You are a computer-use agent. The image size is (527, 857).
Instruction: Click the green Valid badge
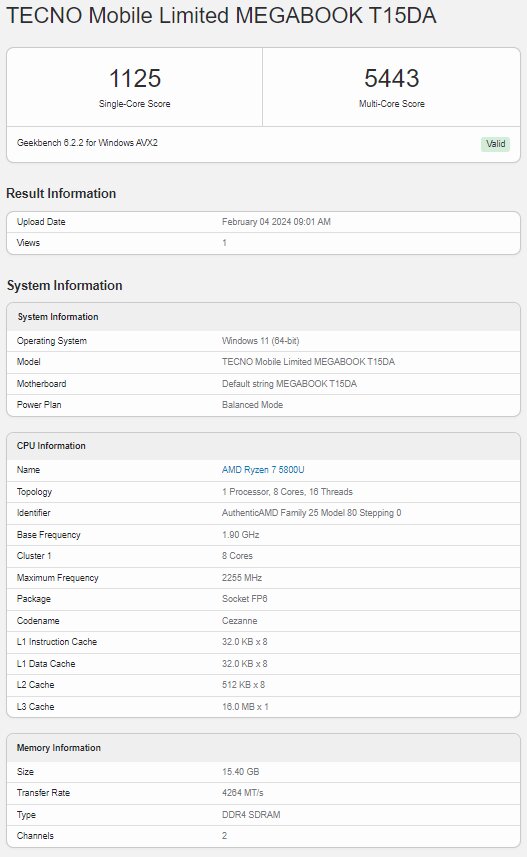[495, 144]
